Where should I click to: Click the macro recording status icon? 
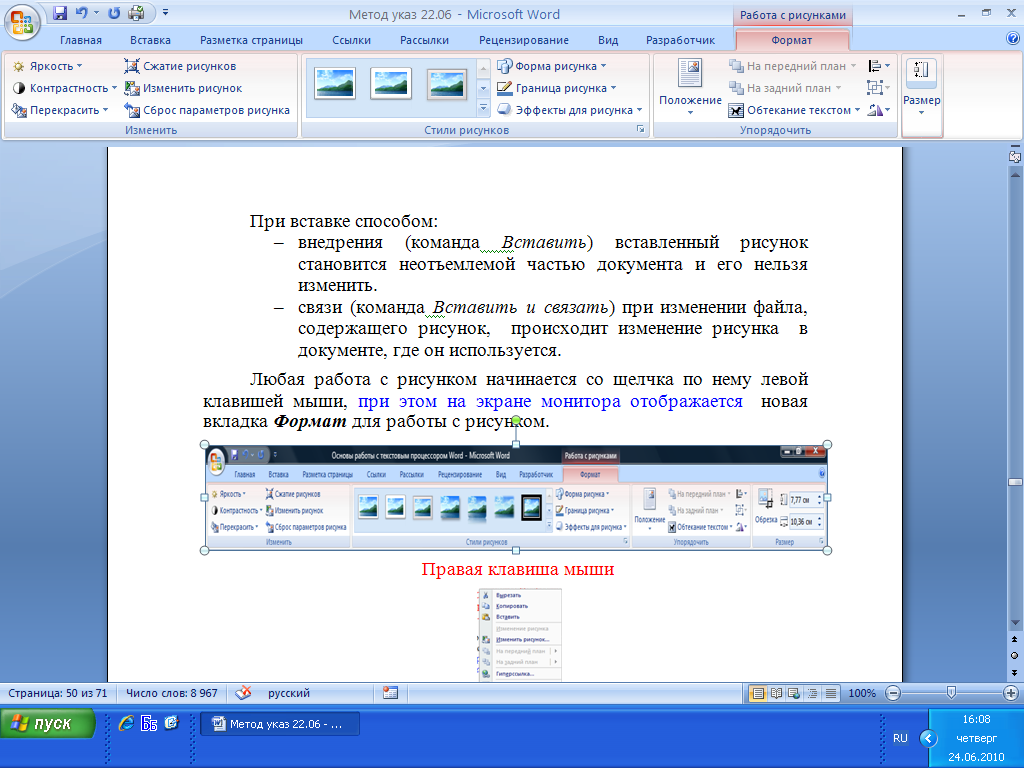[391, 693]
